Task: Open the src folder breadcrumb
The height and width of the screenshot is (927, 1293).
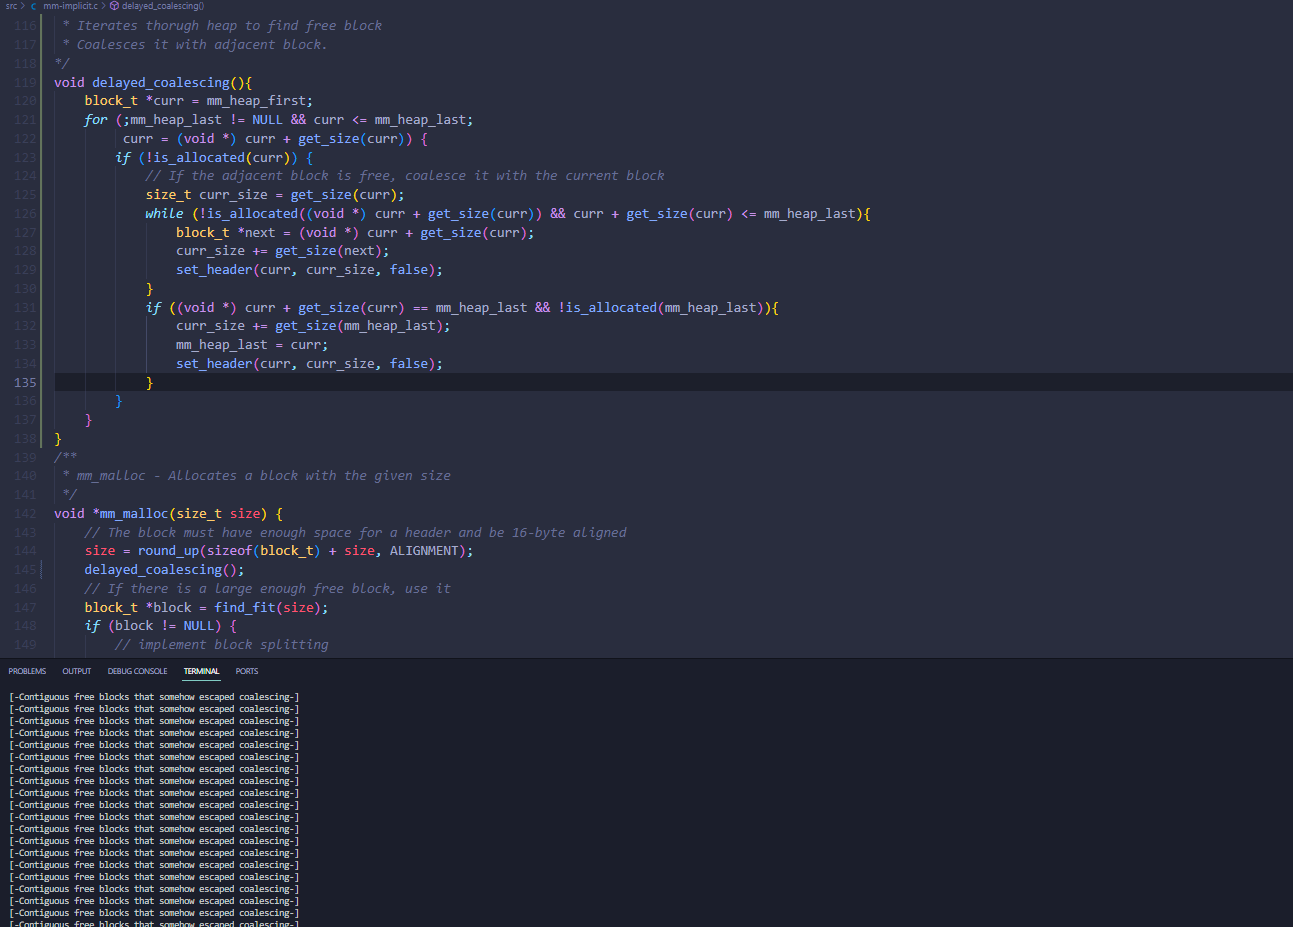Action: click(11, 6)
